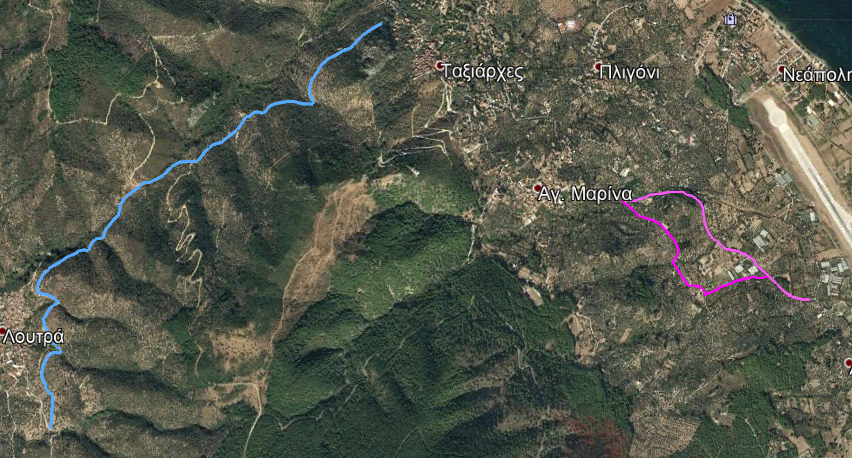Select the Πλιγόνι red placemark dot
852x458 pixels.
tap(598, 67)
